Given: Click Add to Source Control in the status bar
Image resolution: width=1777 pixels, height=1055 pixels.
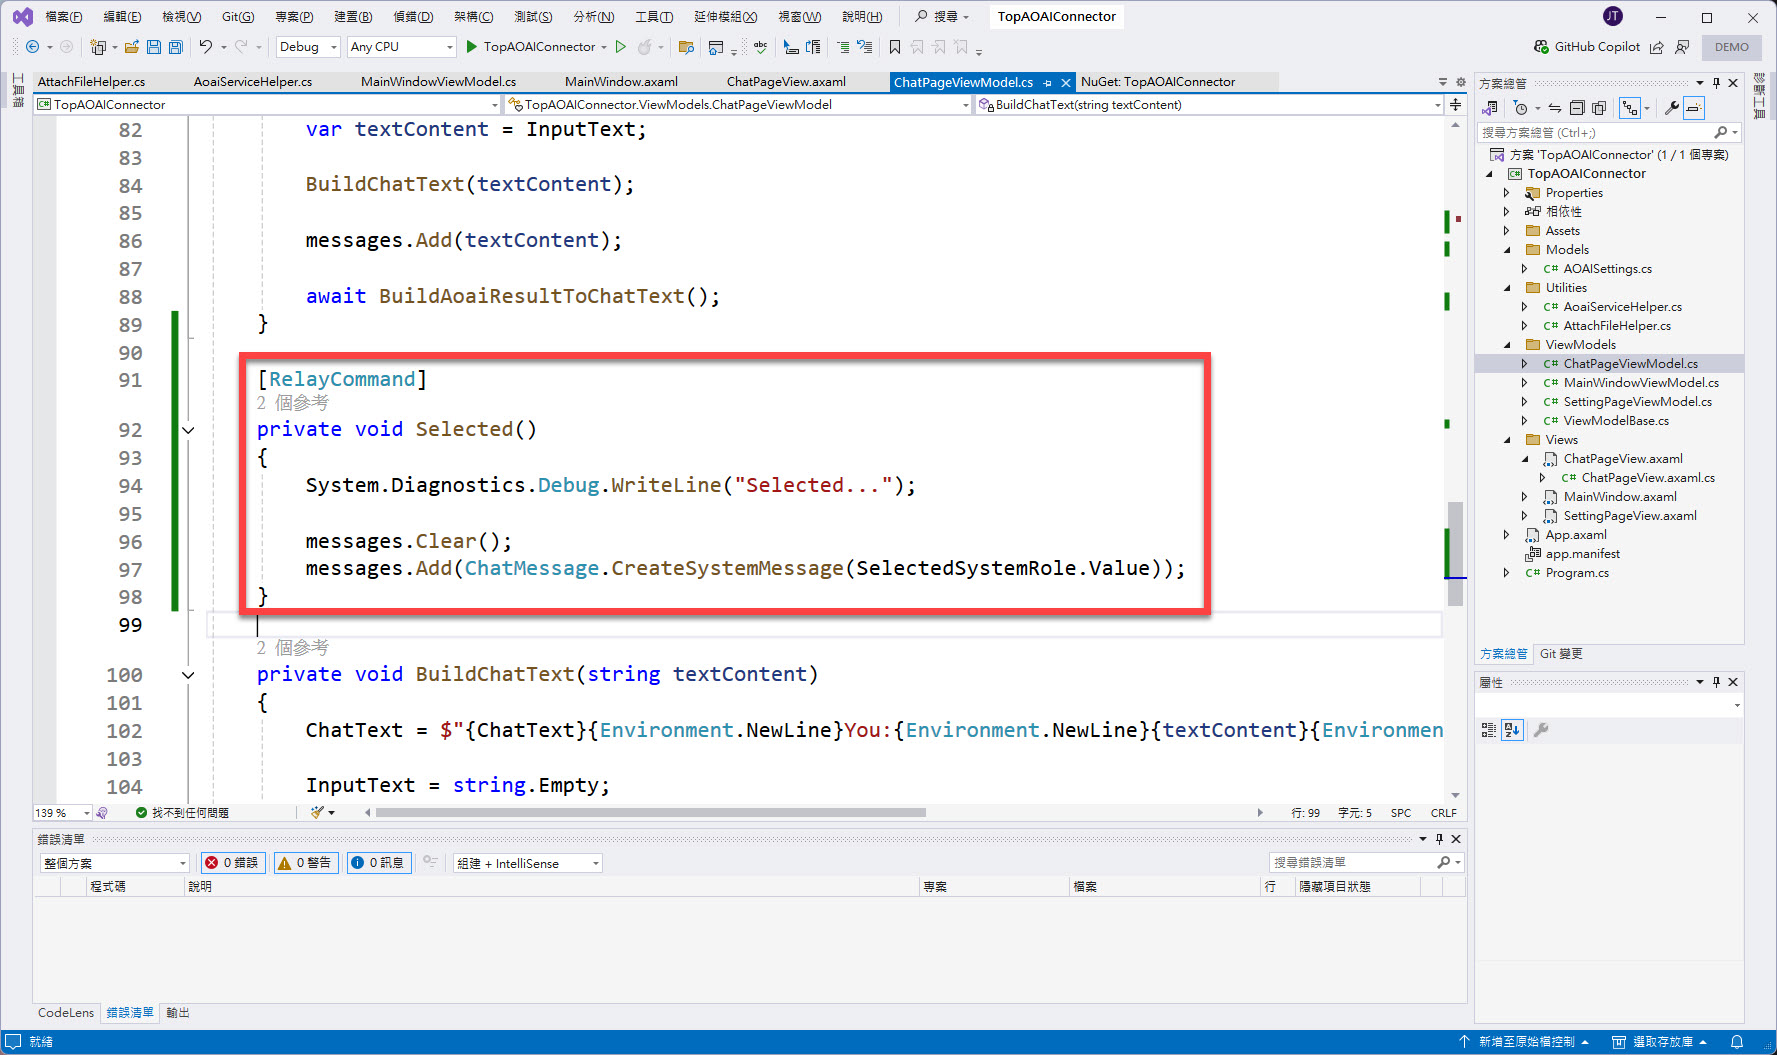Looking at the screenshot, I should pyautogui.click(x=1525, y=1042).
